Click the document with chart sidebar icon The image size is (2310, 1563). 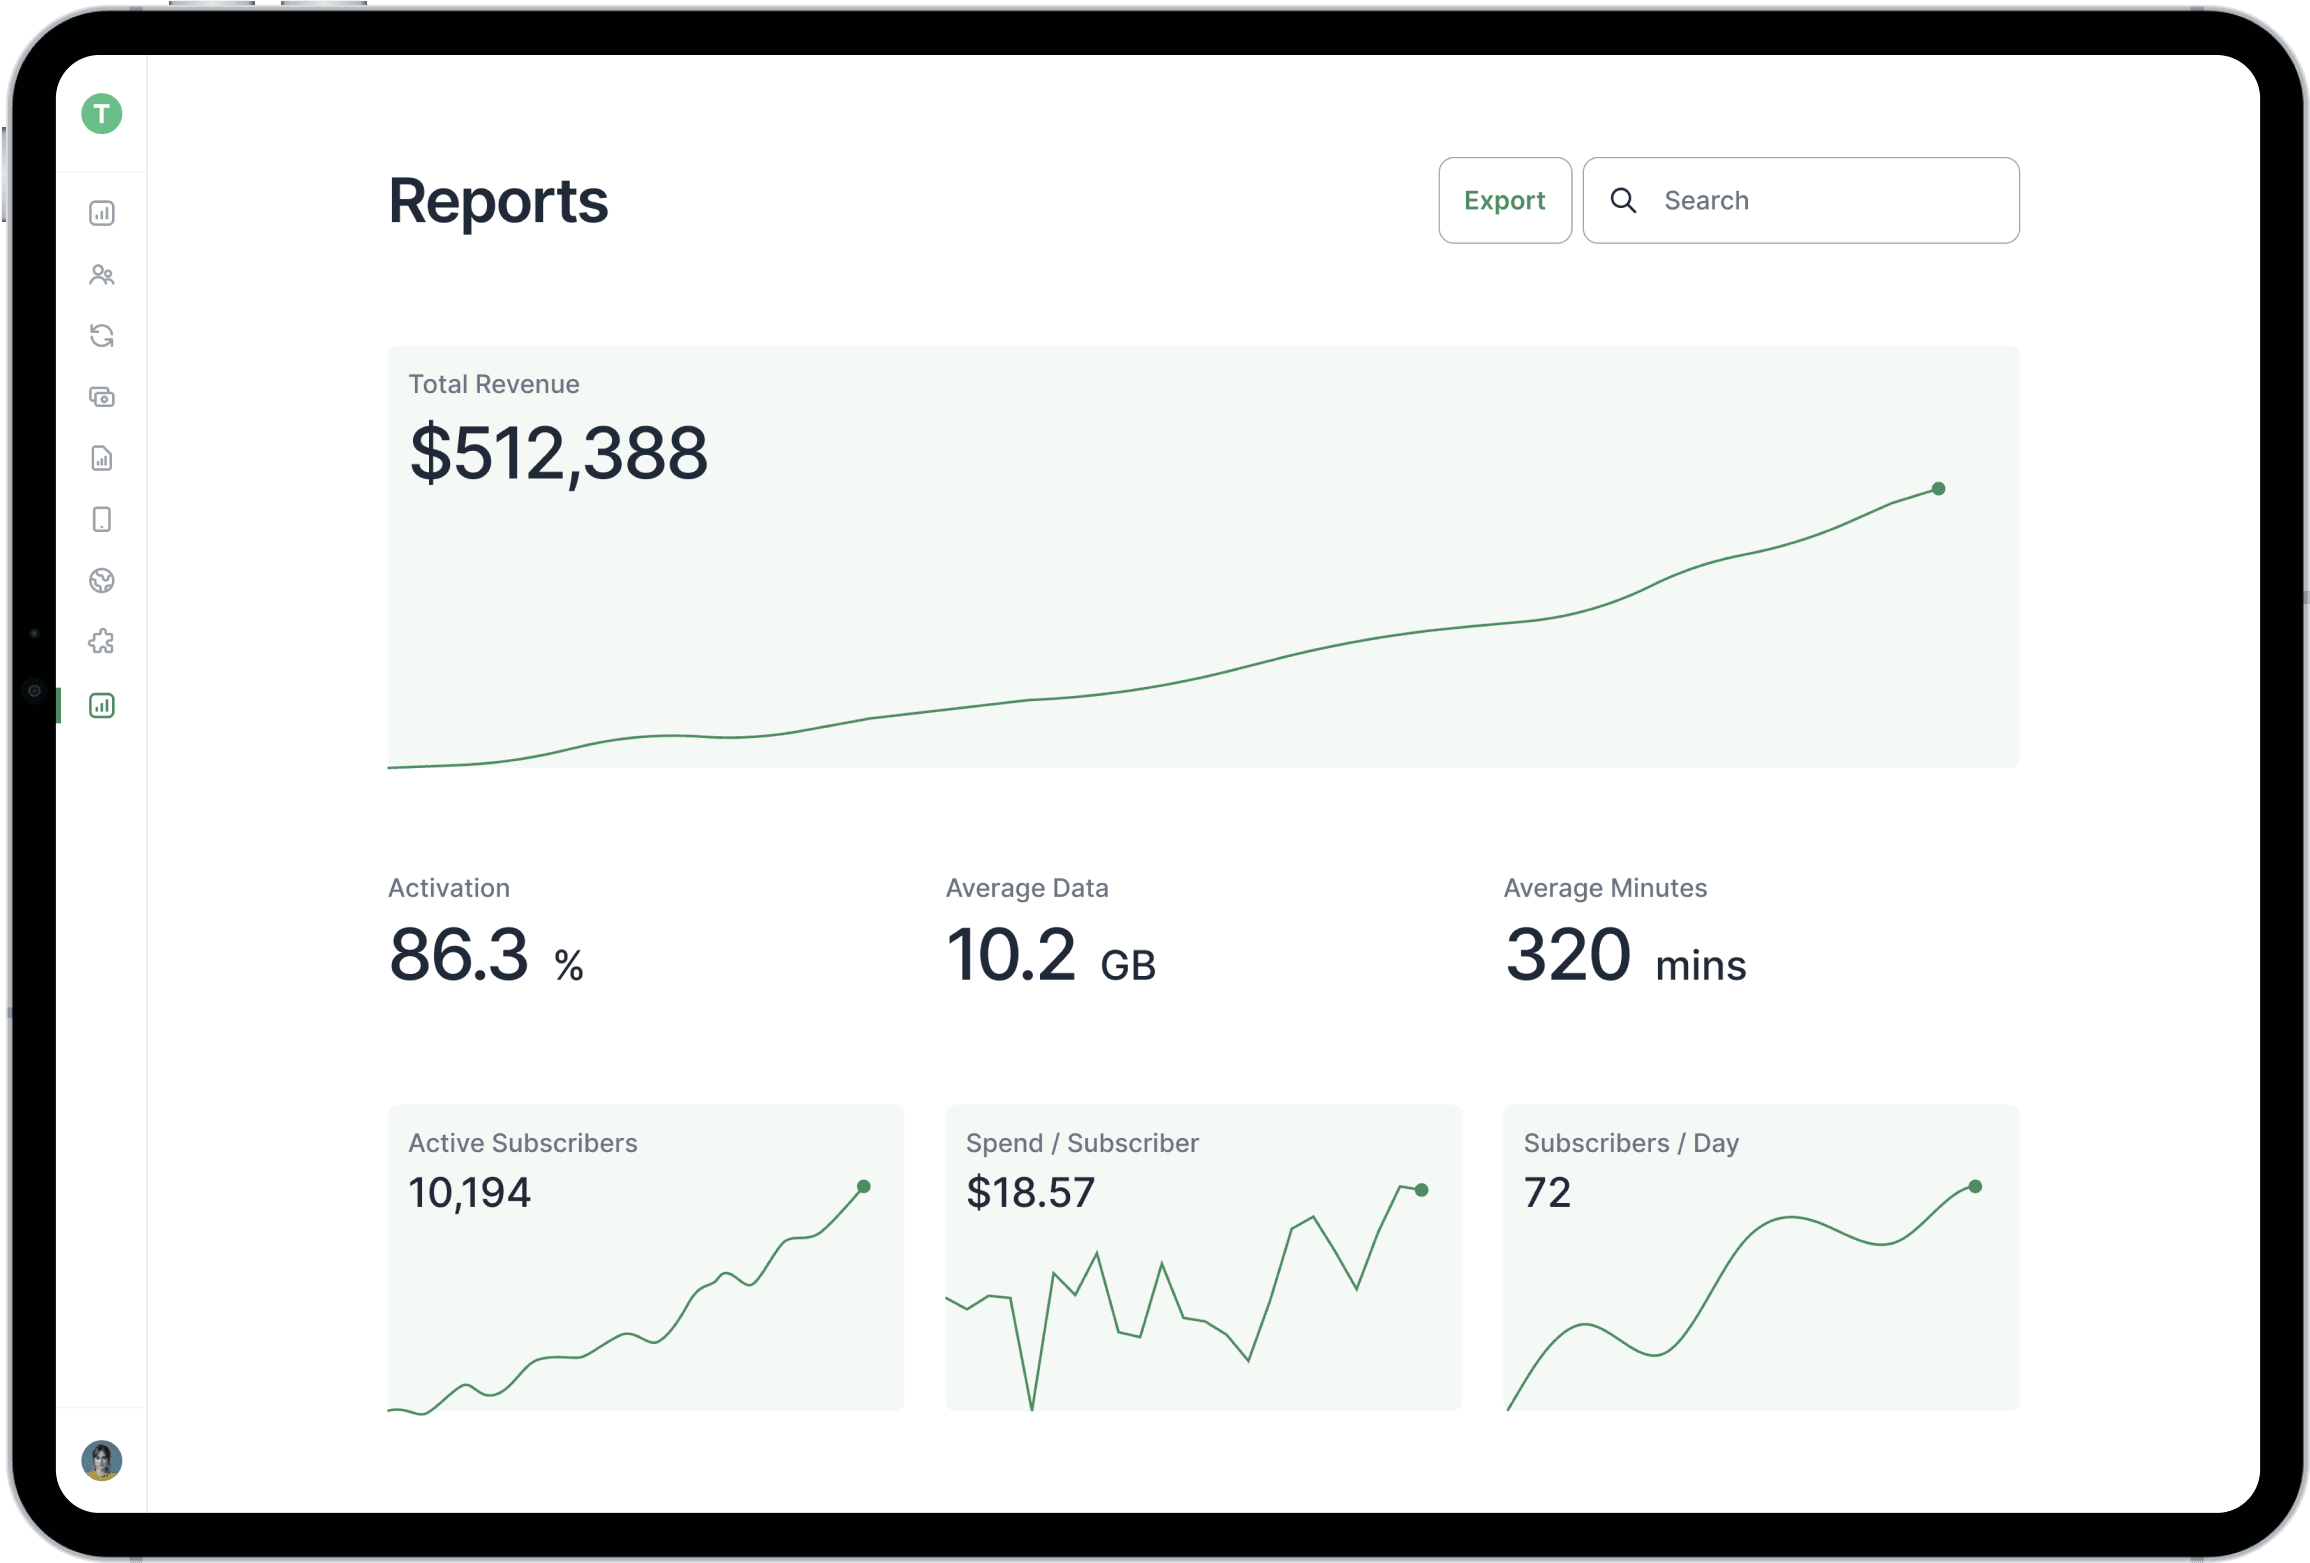102,458
